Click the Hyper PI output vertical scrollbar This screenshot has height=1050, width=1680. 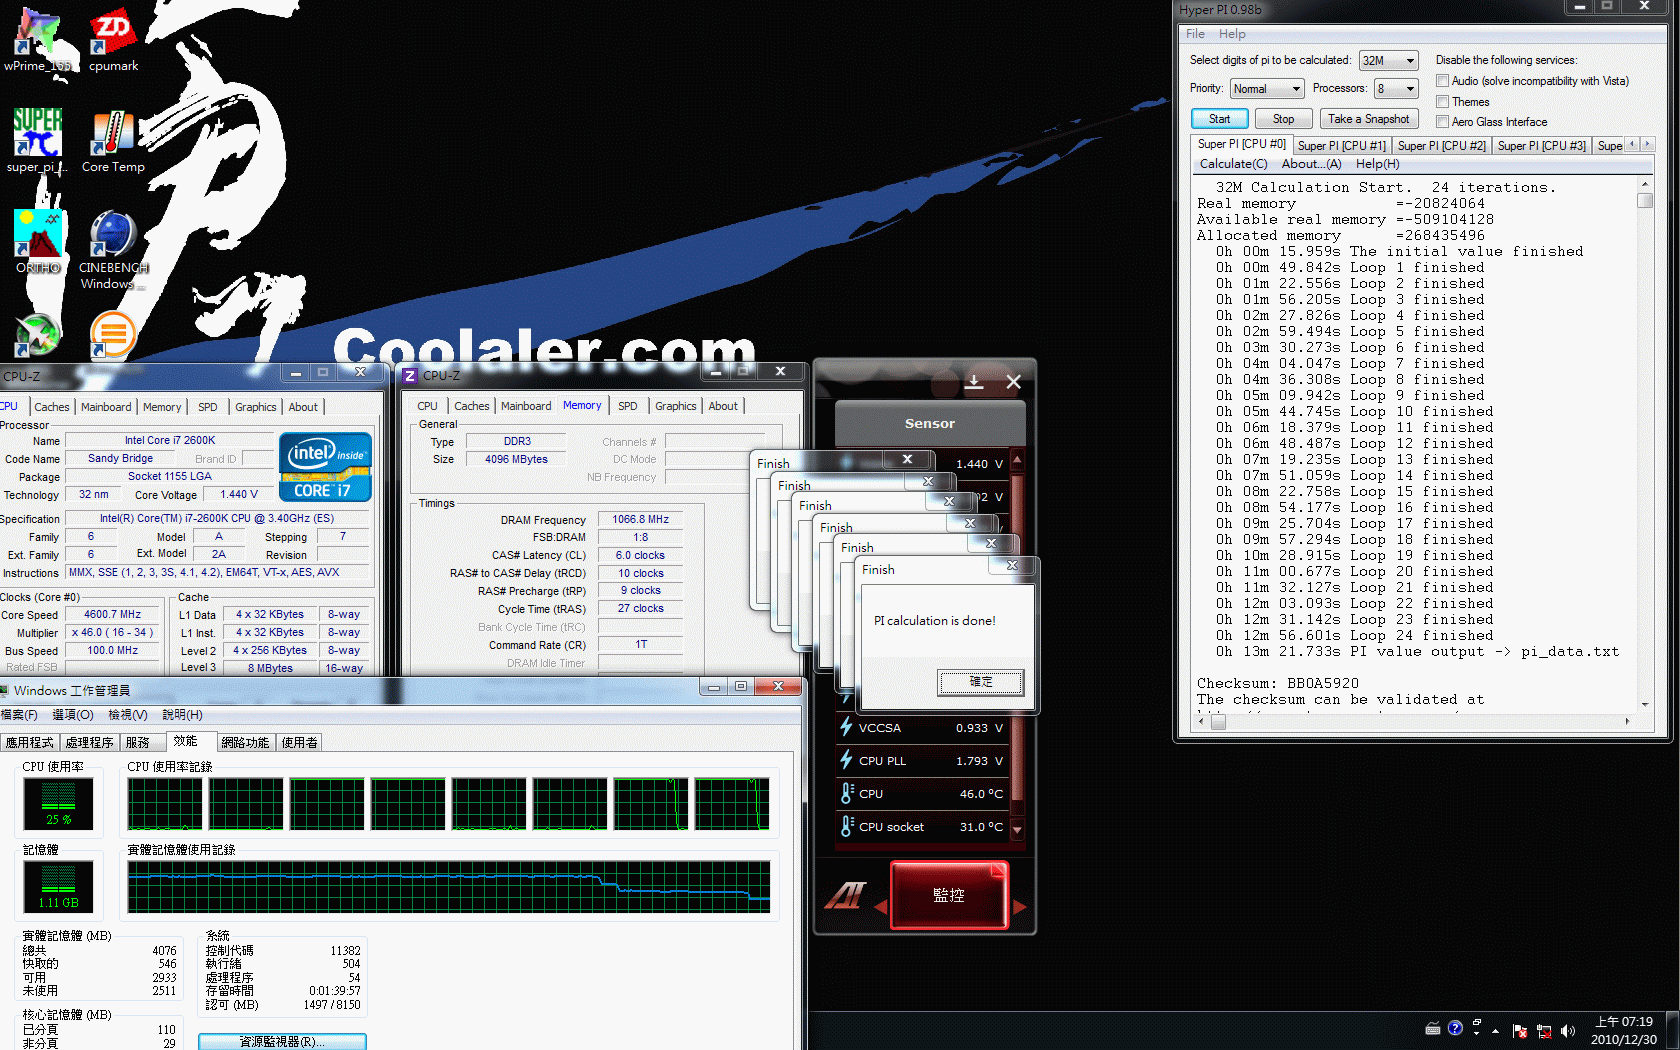(x=1644, y=443)
